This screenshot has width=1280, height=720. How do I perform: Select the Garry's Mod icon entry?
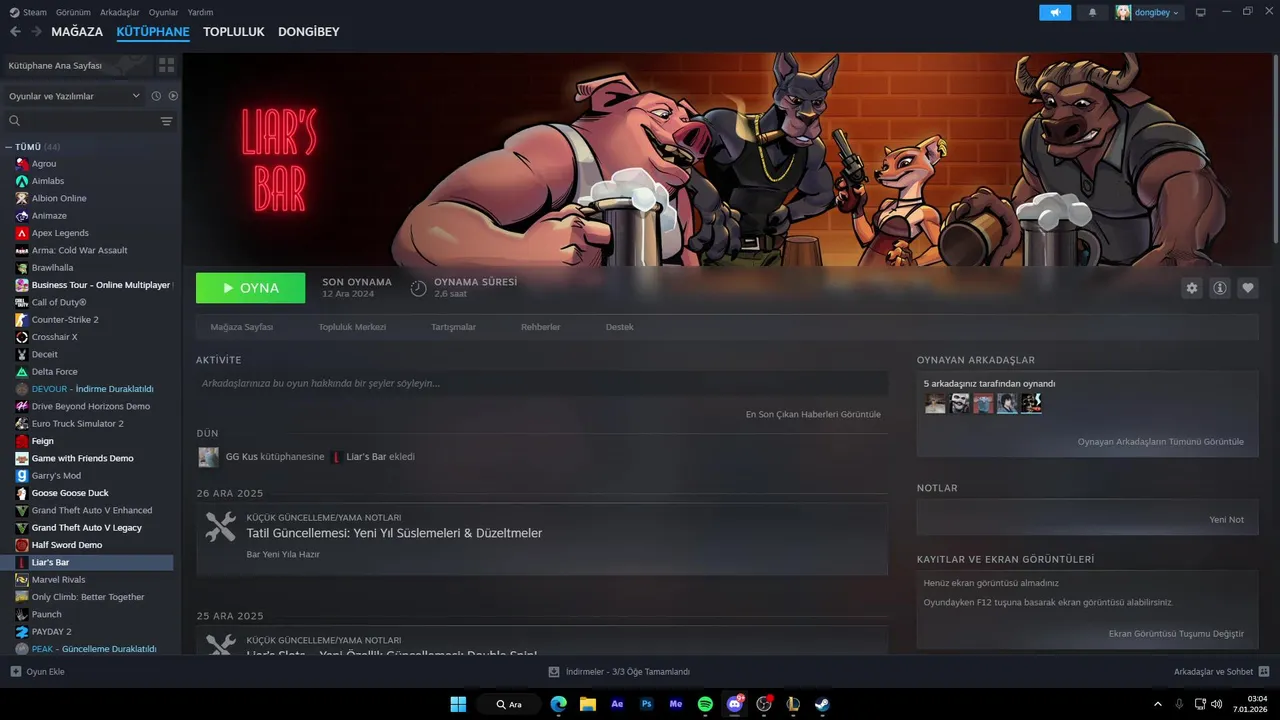22,476
